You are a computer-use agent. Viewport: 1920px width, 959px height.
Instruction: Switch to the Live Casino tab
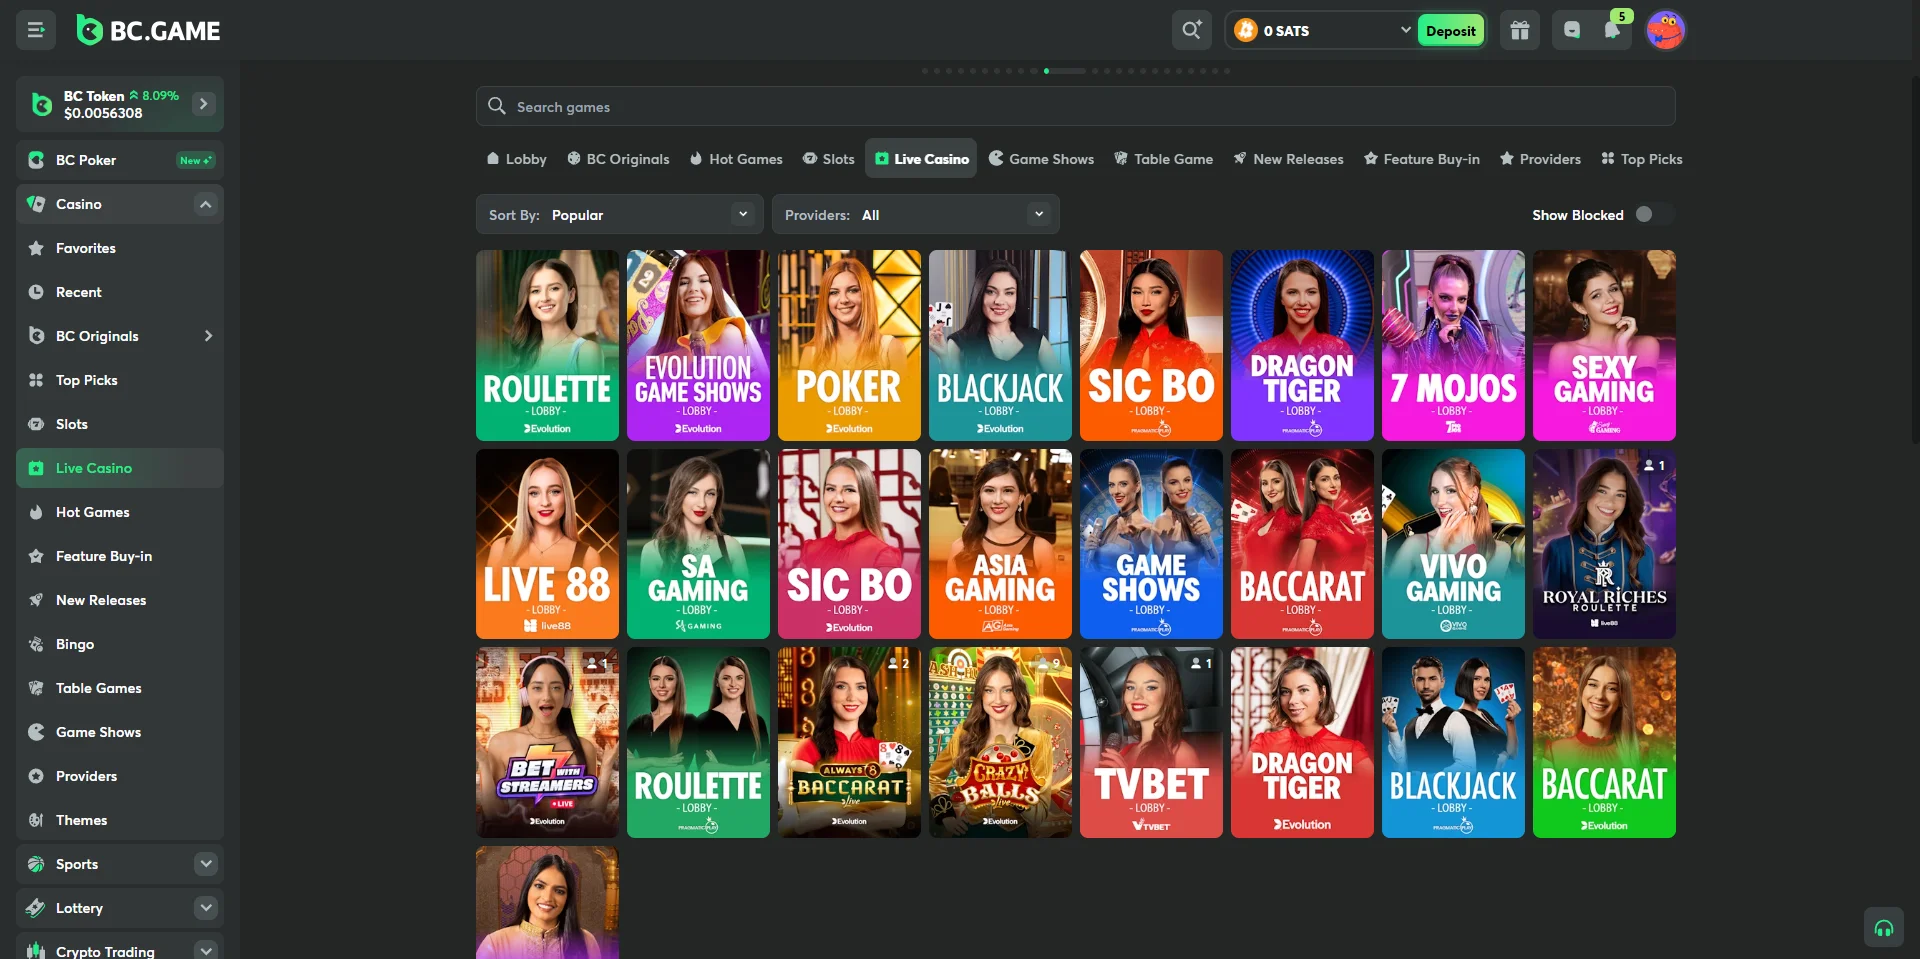tap(921, 158)
